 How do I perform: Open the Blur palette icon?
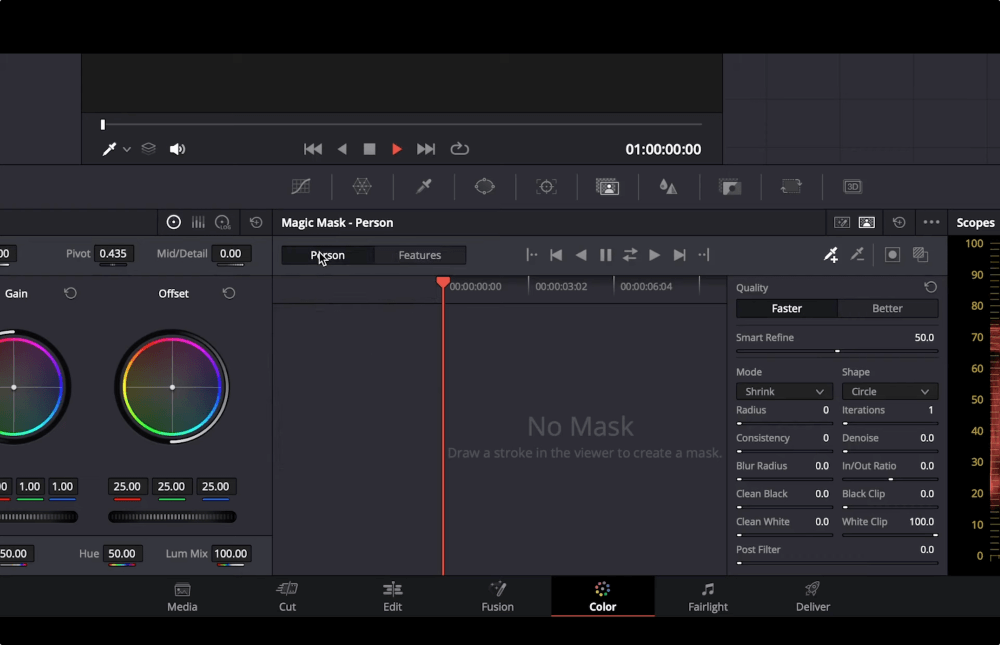point(668,186)
